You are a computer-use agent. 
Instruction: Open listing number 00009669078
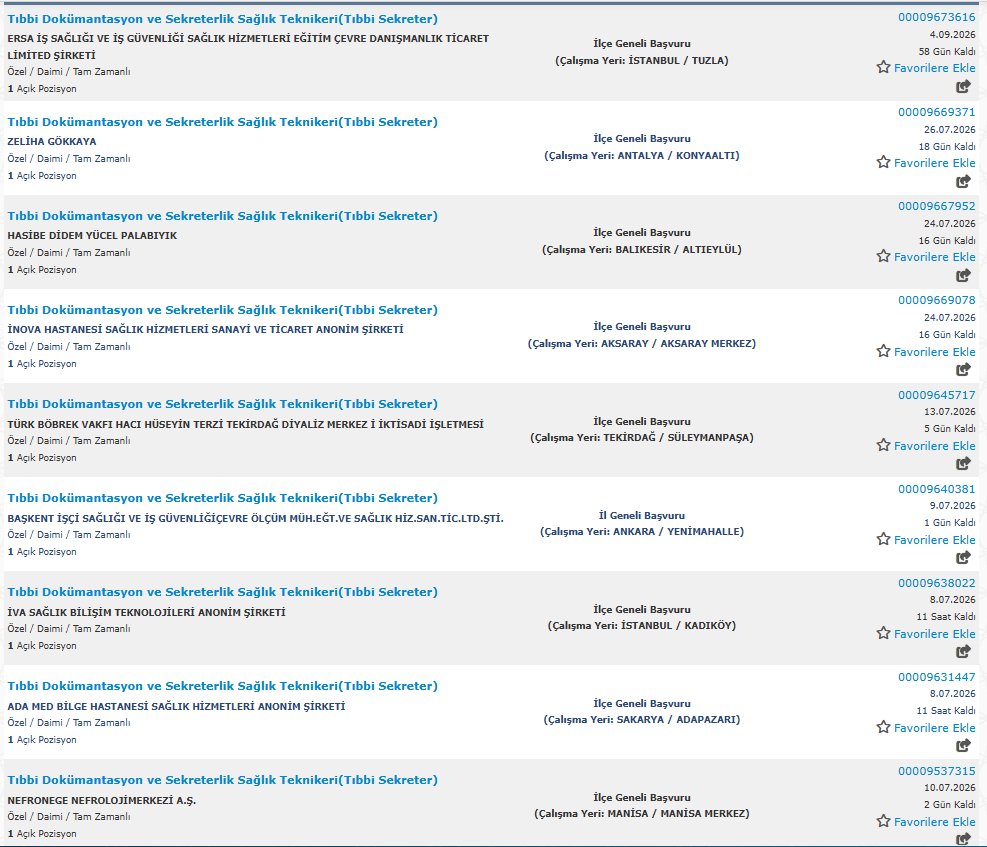(x=937, y=300)
